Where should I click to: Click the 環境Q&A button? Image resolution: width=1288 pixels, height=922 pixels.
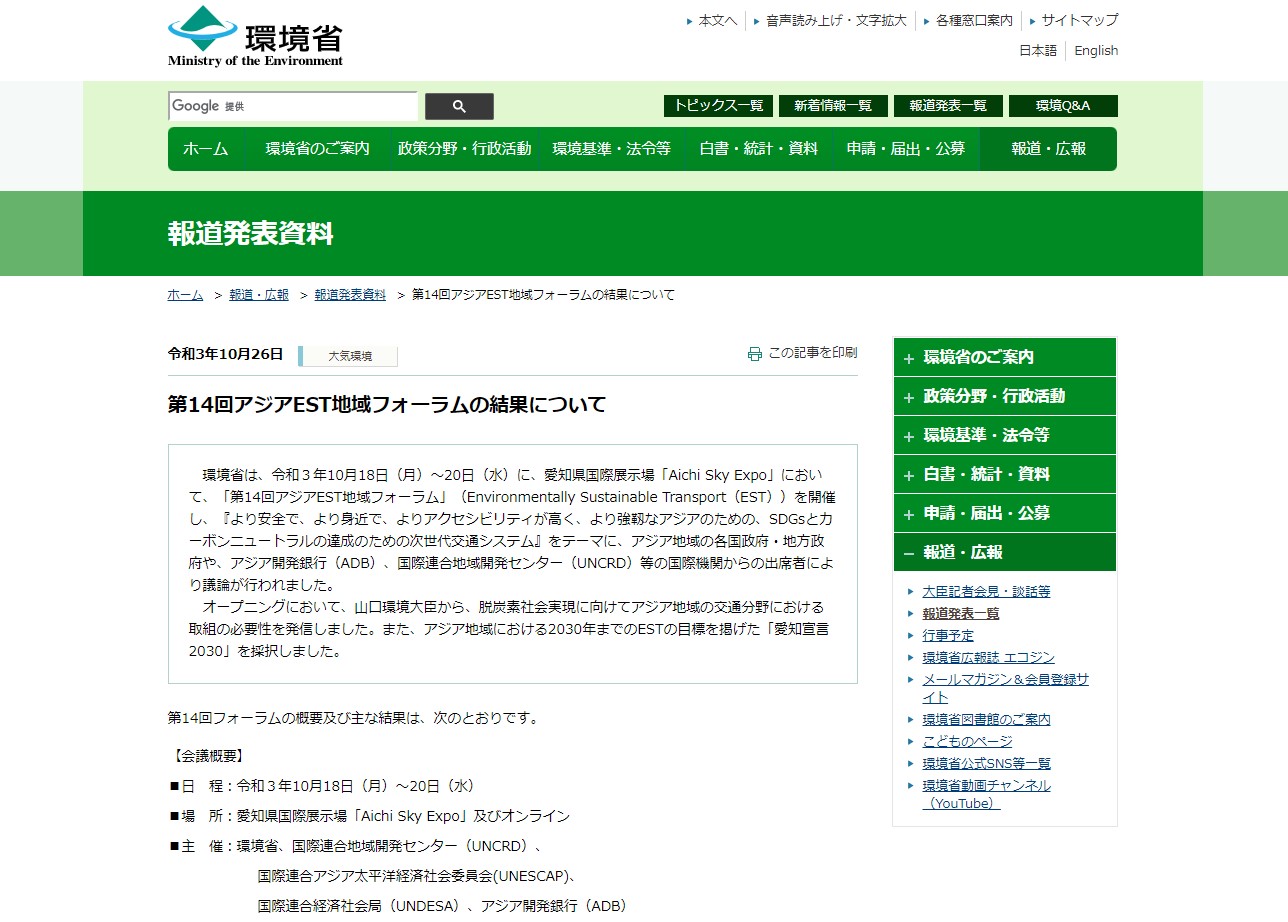coord(1063,106)
